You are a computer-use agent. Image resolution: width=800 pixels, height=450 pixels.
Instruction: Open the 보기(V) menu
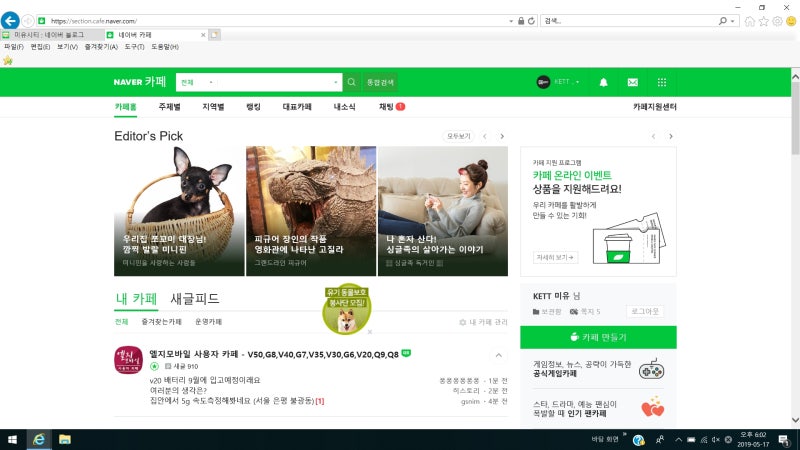pos(67,46)
